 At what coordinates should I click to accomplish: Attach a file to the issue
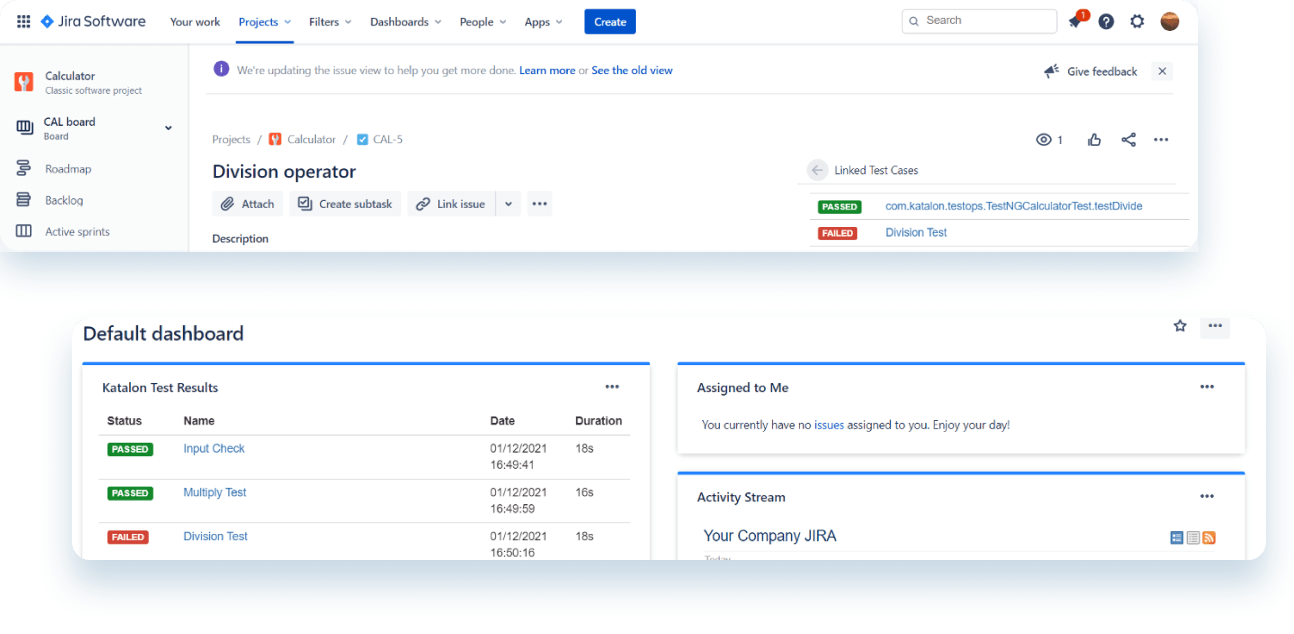248,204
